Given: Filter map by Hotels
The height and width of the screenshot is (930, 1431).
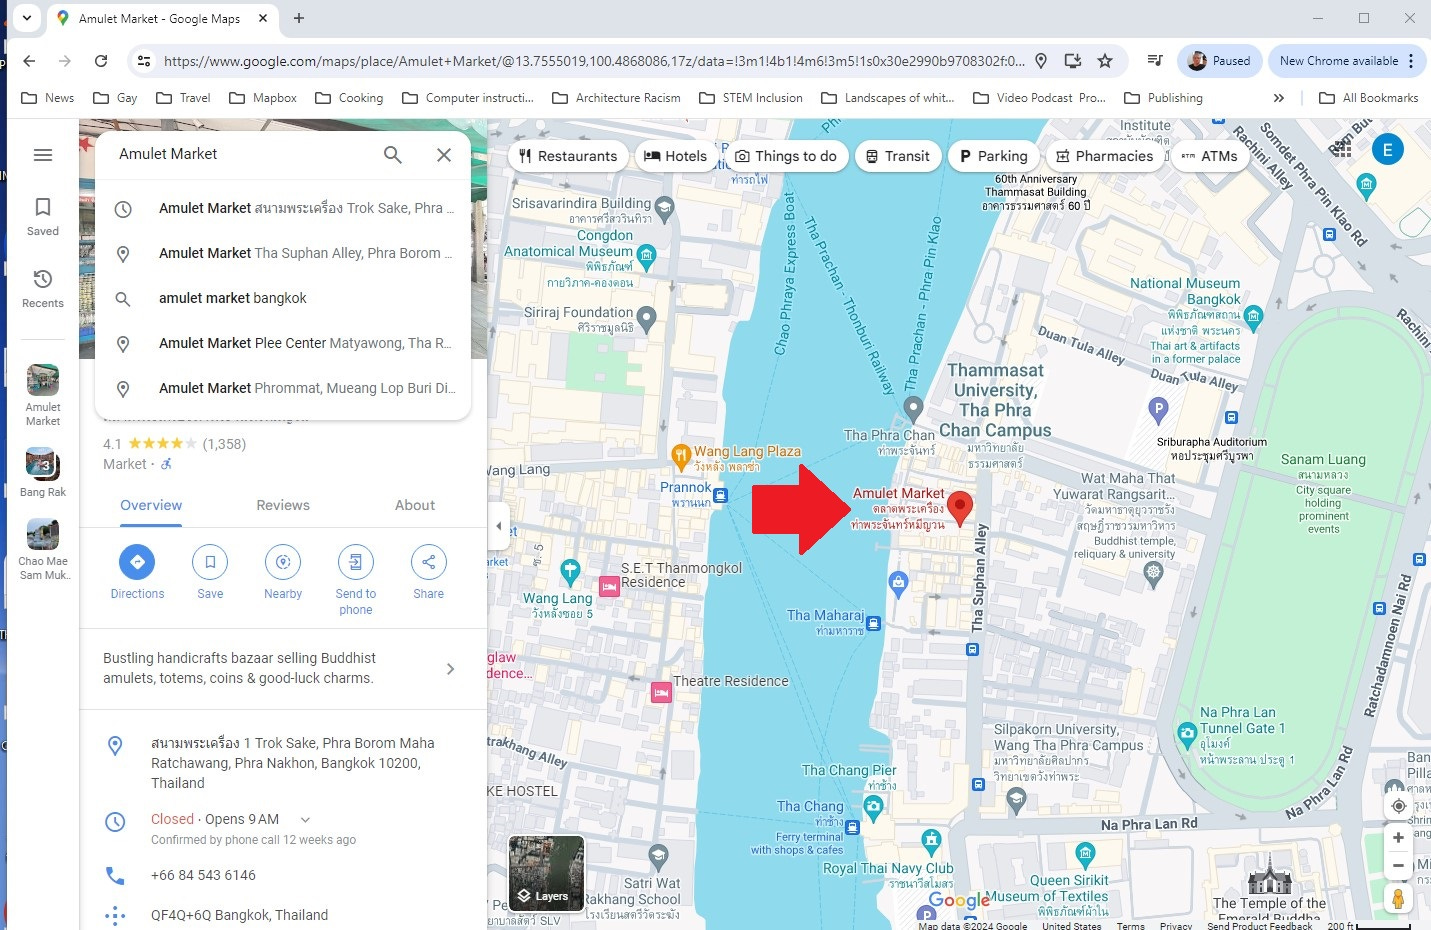Looking at the screenshot, I should [675, 156].
